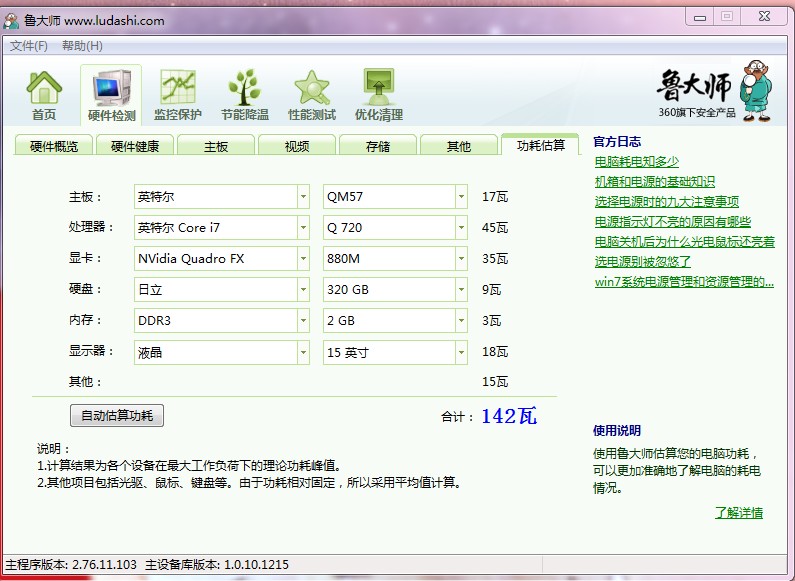Click the 自动估算功耗 button
This screenshot has height=581, width=795.
(117, 416)
